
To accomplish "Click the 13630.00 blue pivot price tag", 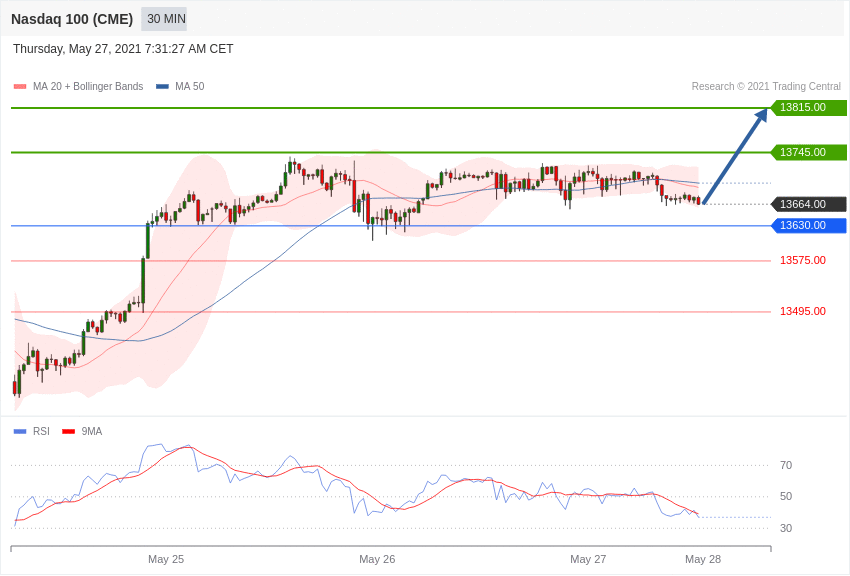I will pyautogui.click(x=808, y=225).
